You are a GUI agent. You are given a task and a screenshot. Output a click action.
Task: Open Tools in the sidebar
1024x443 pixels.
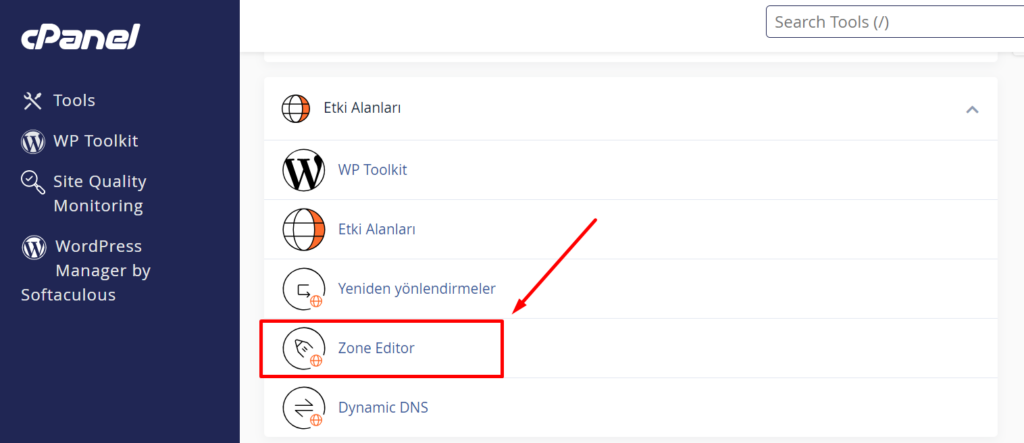(74, 101)
